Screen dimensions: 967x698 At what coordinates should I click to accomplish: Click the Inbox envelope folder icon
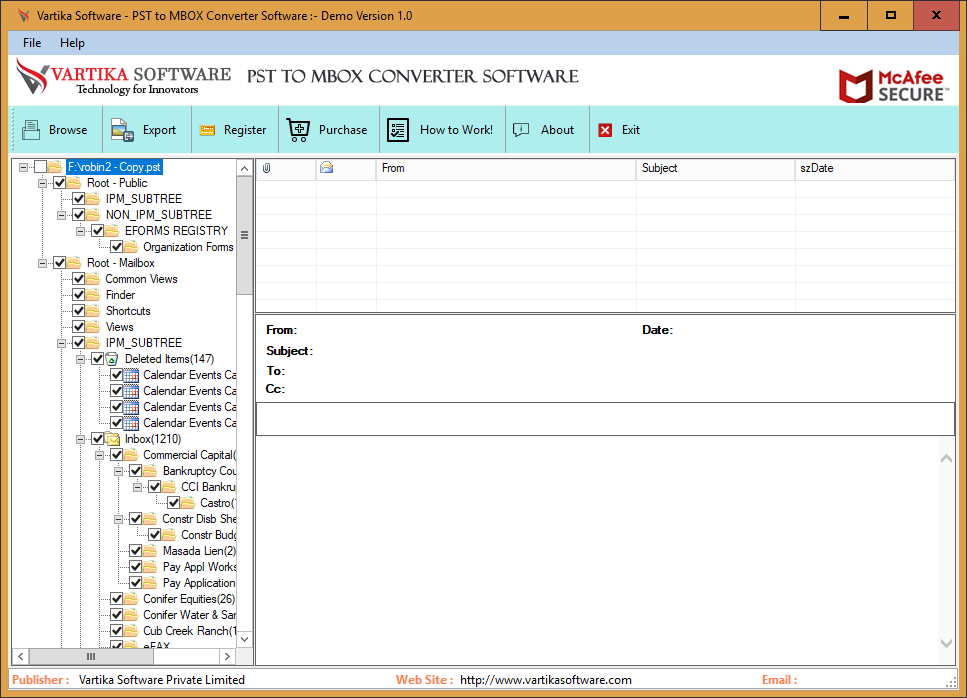(x=112, y=439)
